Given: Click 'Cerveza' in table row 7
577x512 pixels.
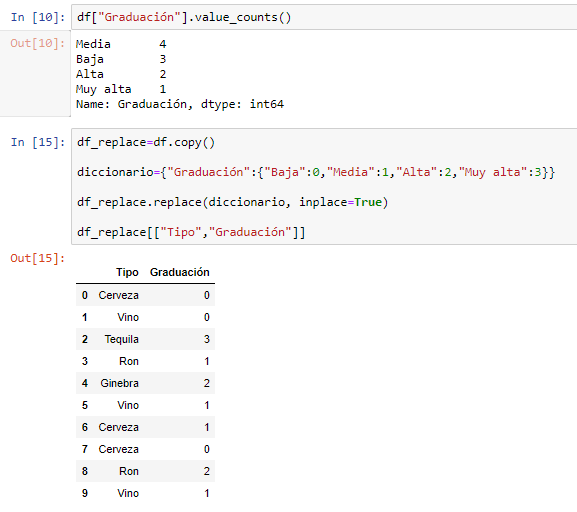Looking at the screenshot, I should pos(118,449).
